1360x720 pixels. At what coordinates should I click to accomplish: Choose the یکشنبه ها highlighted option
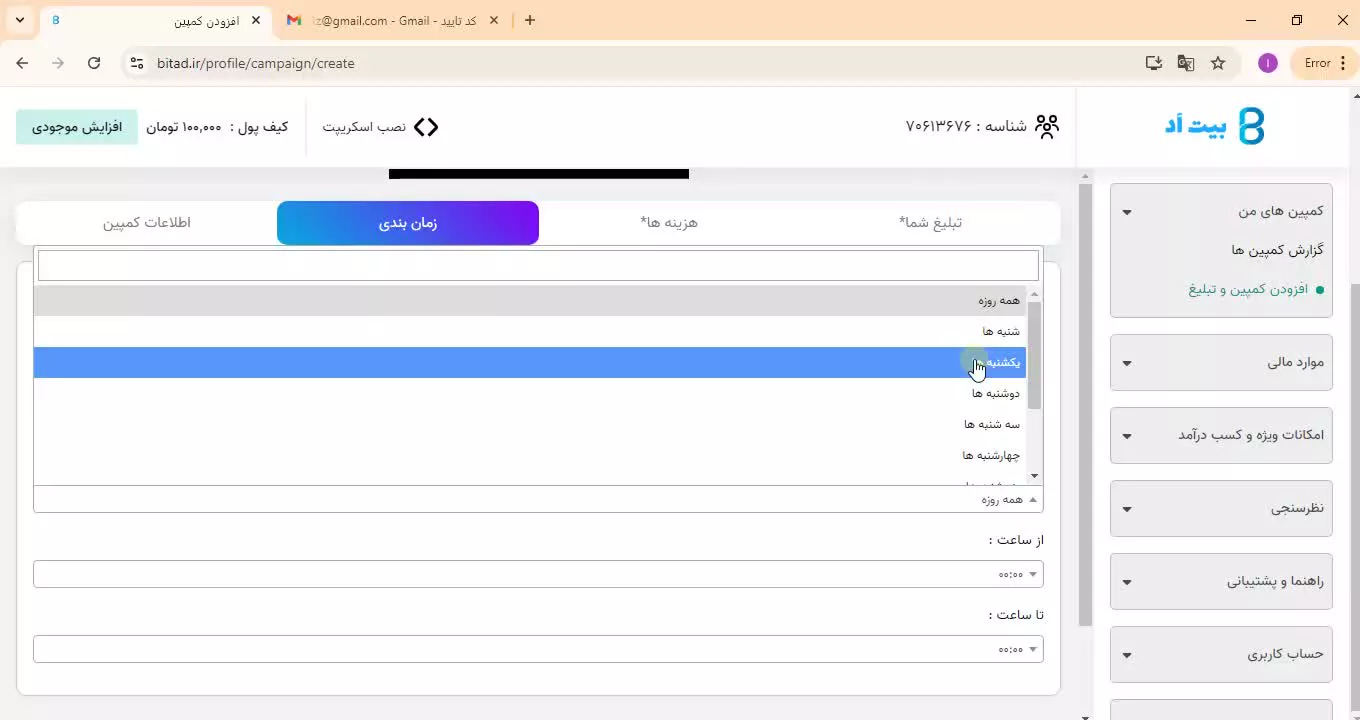coord(530,362)
